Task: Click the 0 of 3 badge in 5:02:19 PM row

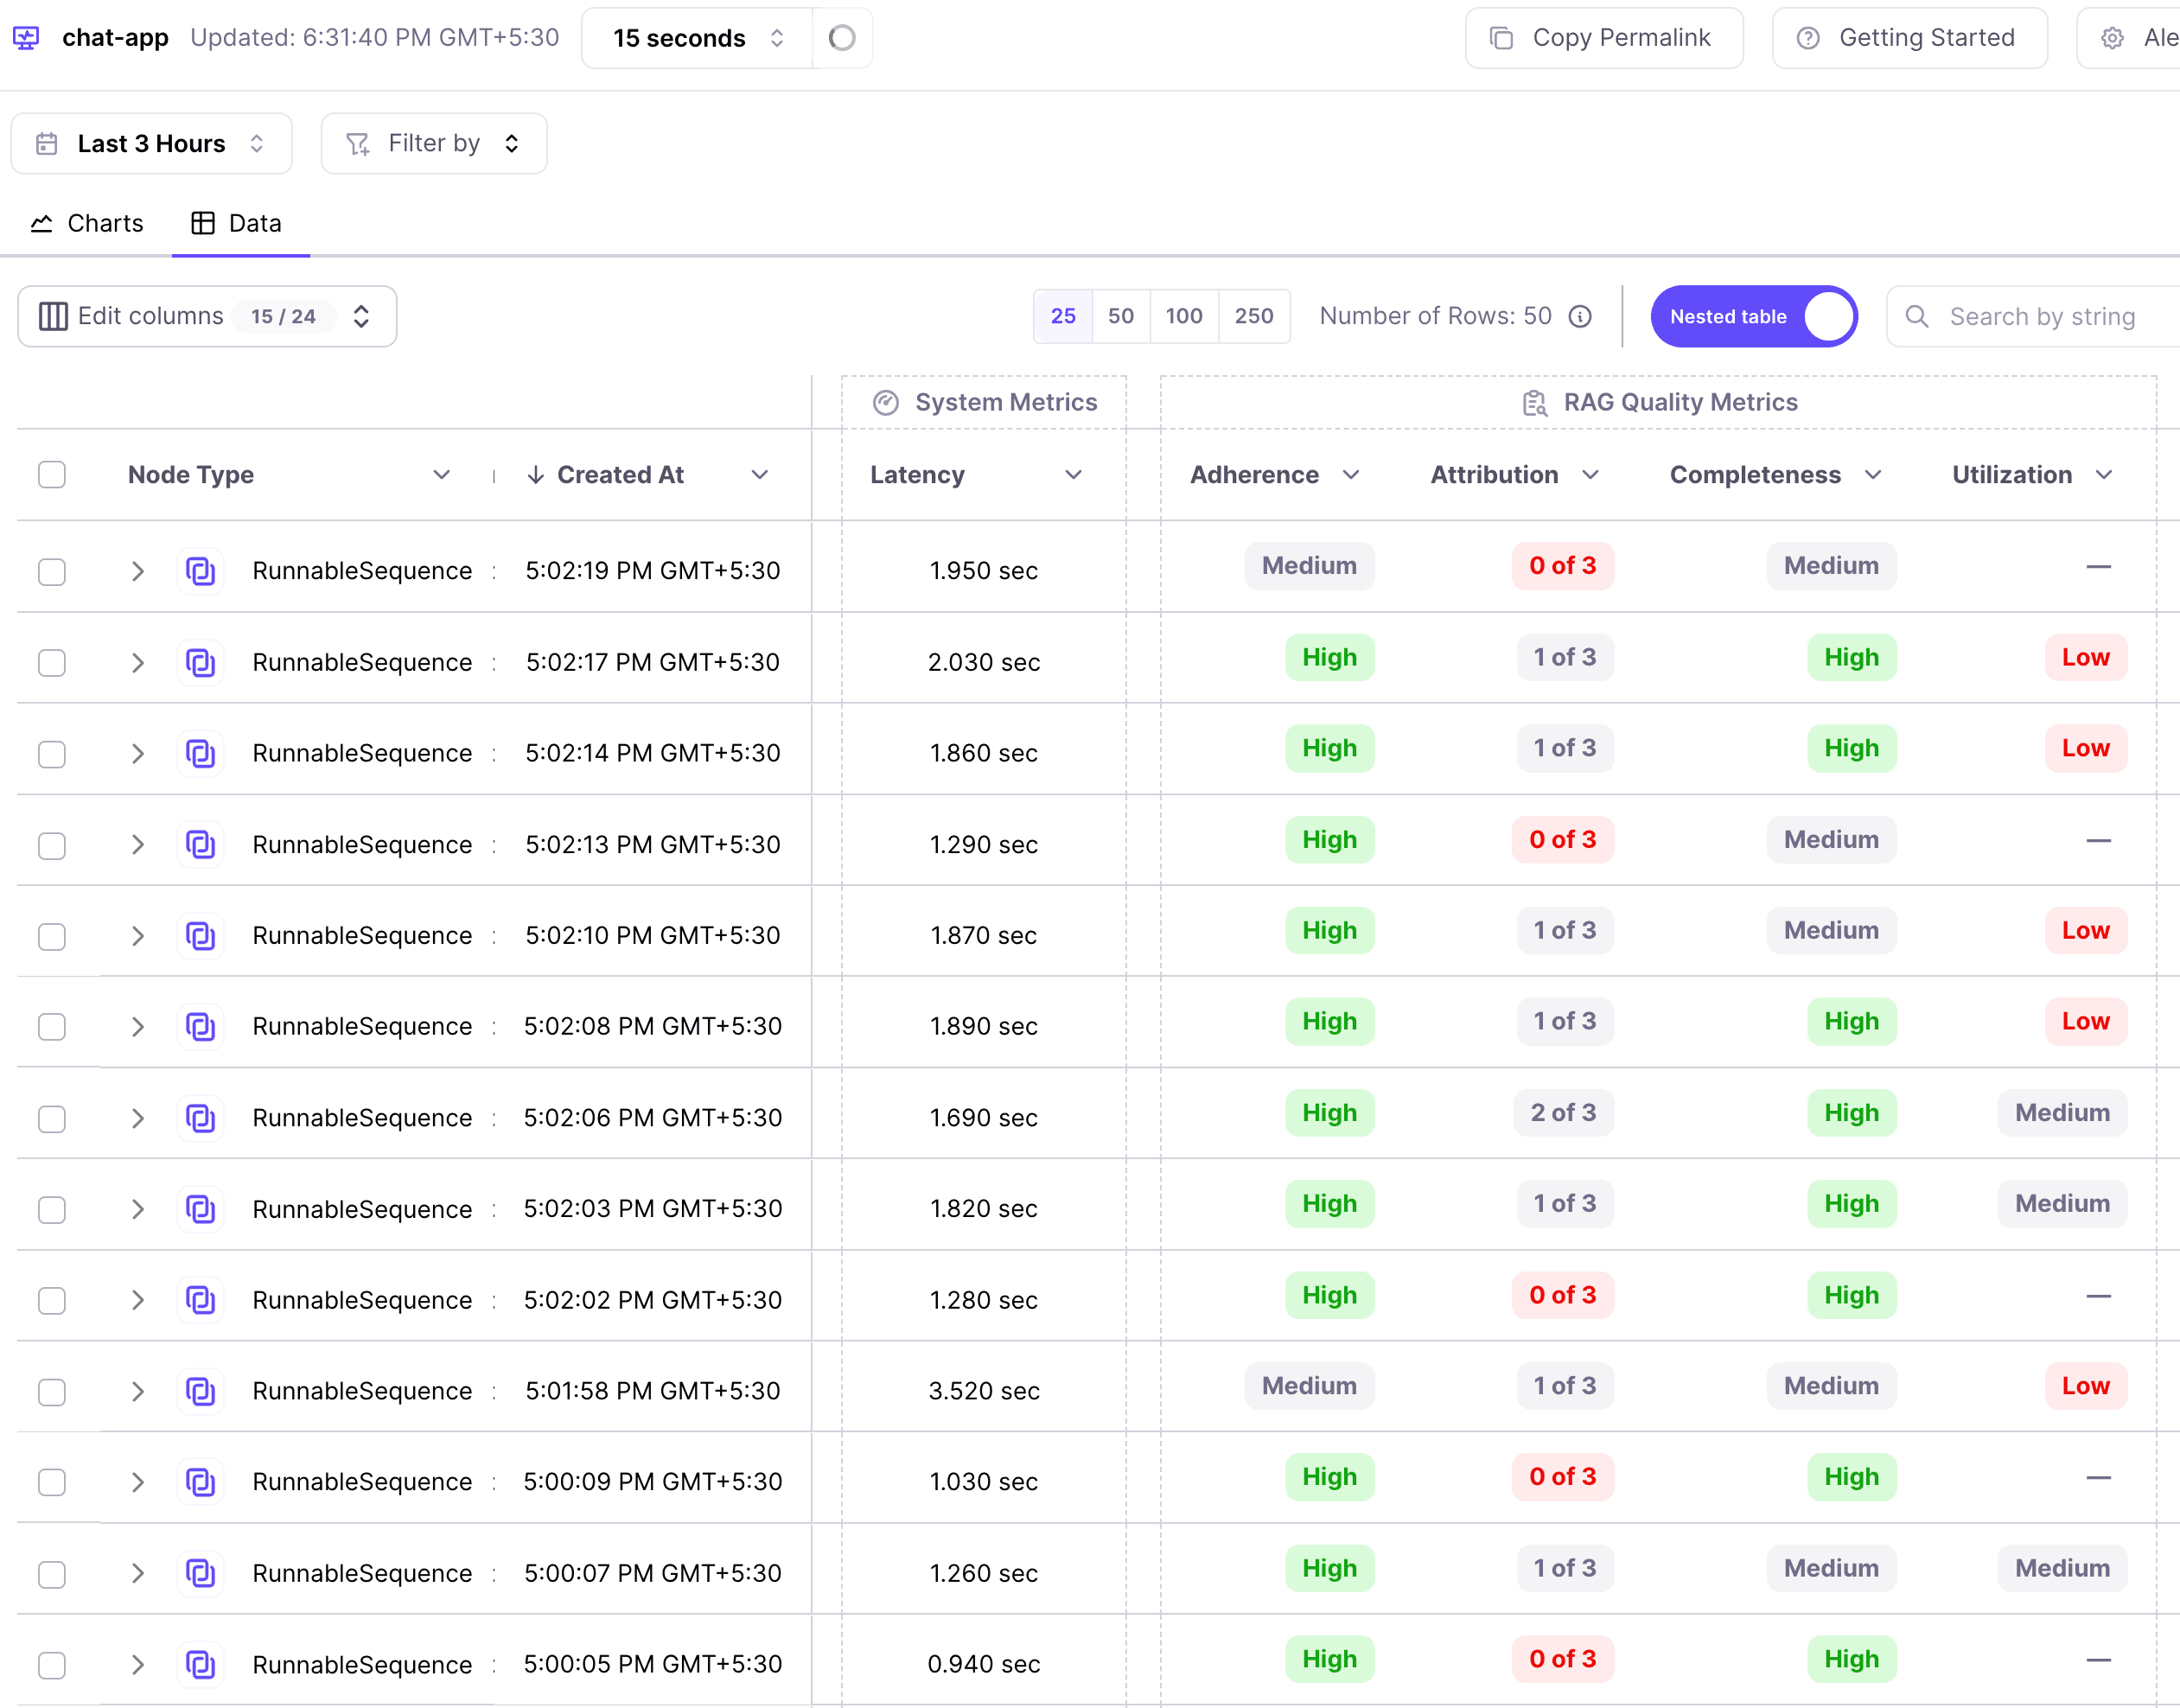Action: [x=1562, y=566]
